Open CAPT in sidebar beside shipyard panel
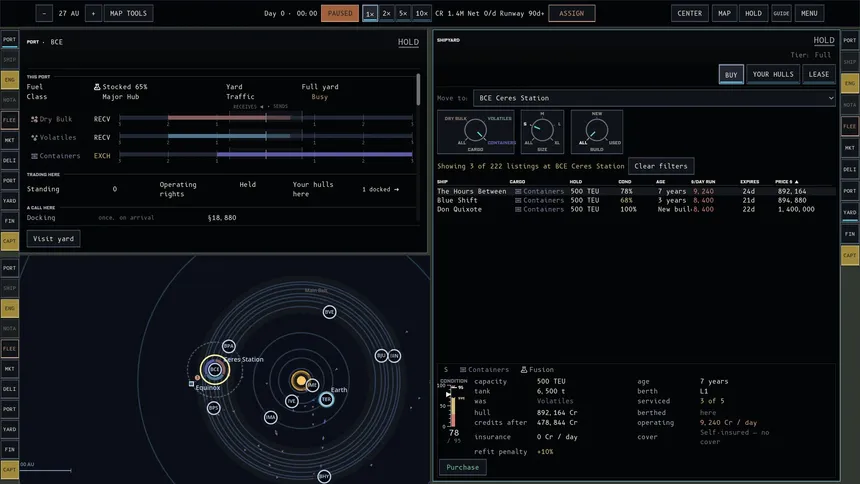860x484 pixels. 850,255
